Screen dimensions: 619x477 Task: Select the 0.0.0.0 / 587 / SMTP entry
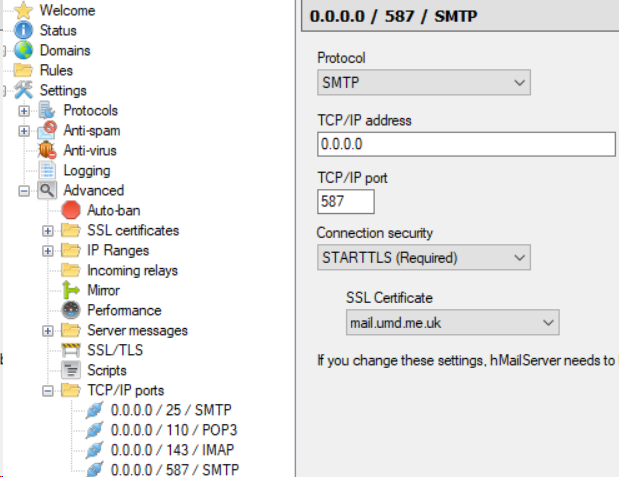tap(175, 469)
